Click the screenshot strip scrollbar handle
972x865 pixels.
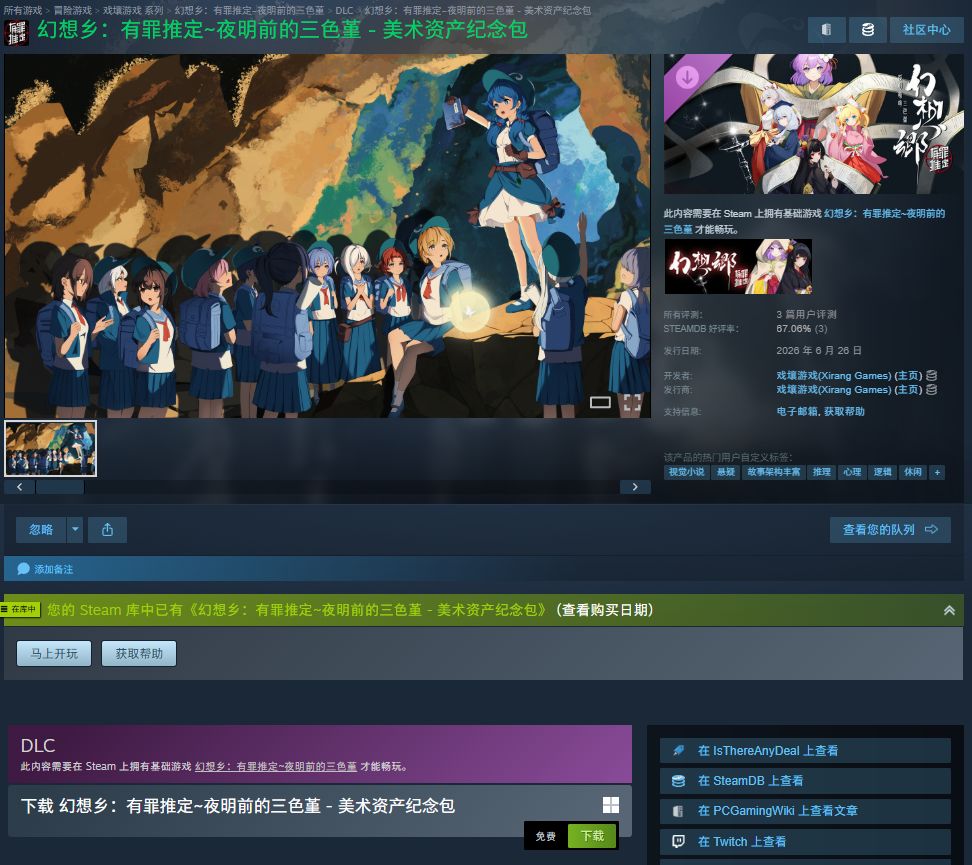pos(60,487)
